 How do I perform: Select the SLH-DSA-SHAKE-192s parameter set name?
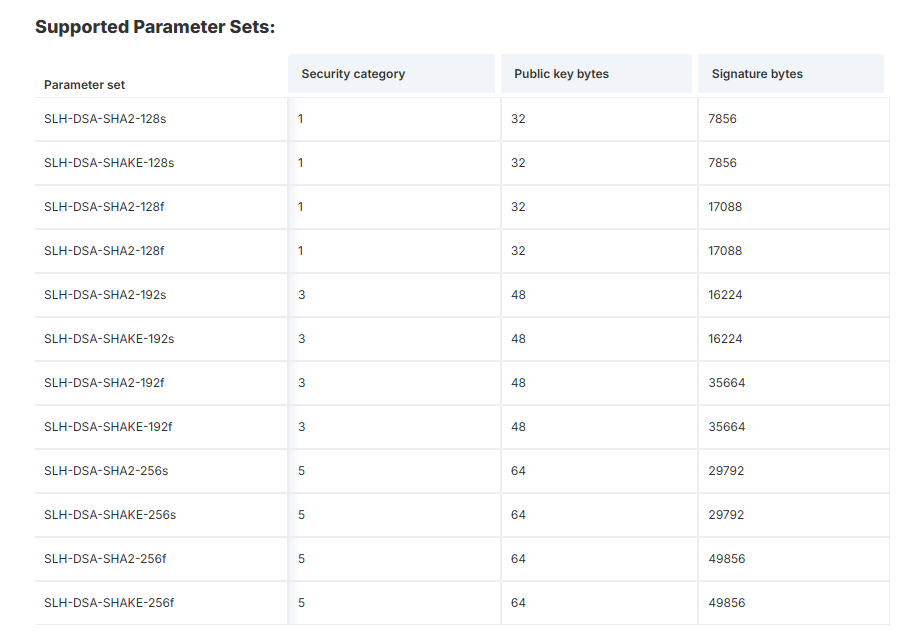click(109, 338)
